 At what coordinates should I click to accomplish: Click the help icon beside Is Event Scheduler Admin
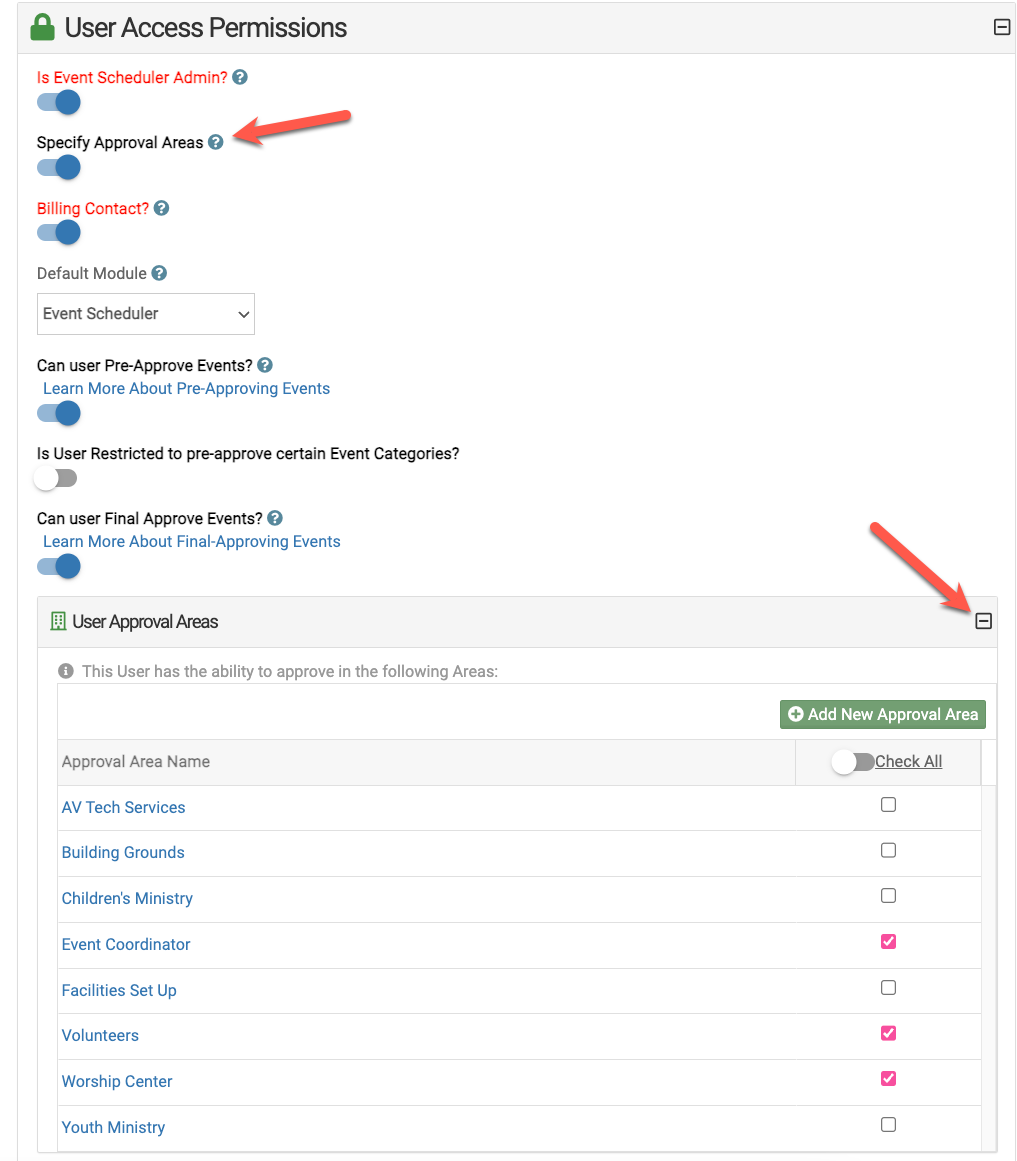(239, 77)
